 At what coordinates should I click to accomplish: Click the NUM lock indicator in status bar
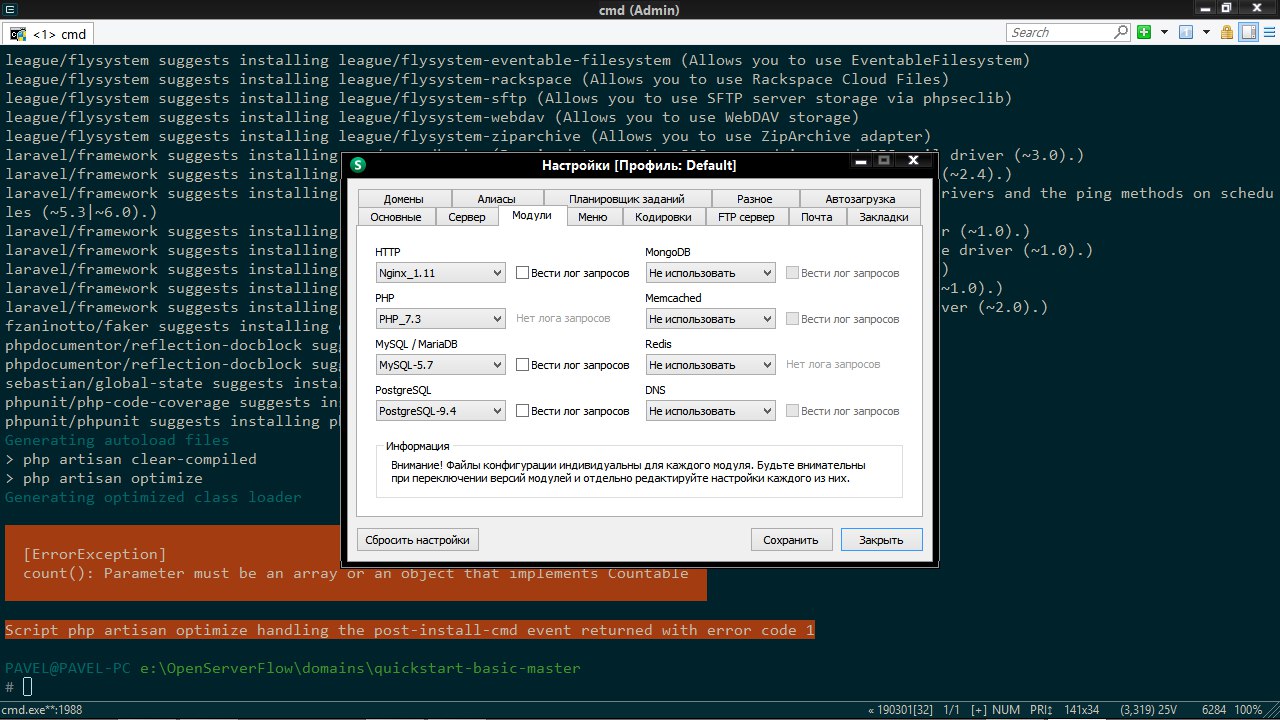click(1007, 710)
